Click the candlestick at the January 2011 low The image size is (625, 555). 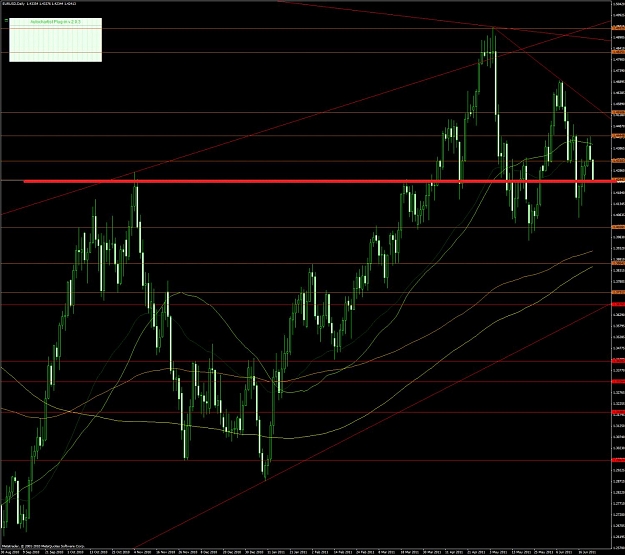[265, 469]
